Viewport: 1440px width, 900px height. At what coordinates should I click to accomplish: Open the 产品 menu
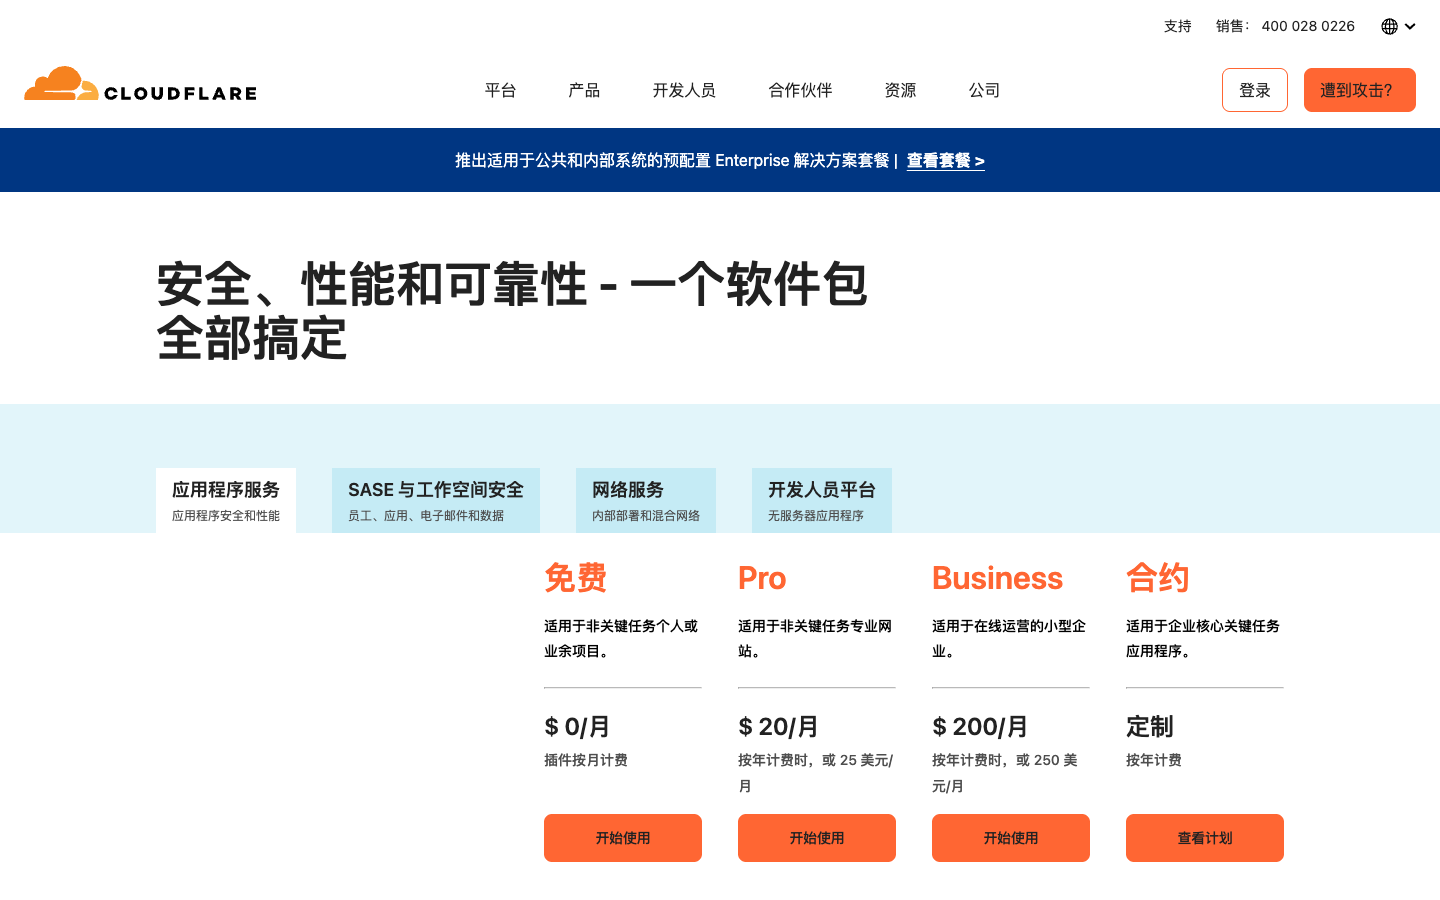[x=584, y=90]
